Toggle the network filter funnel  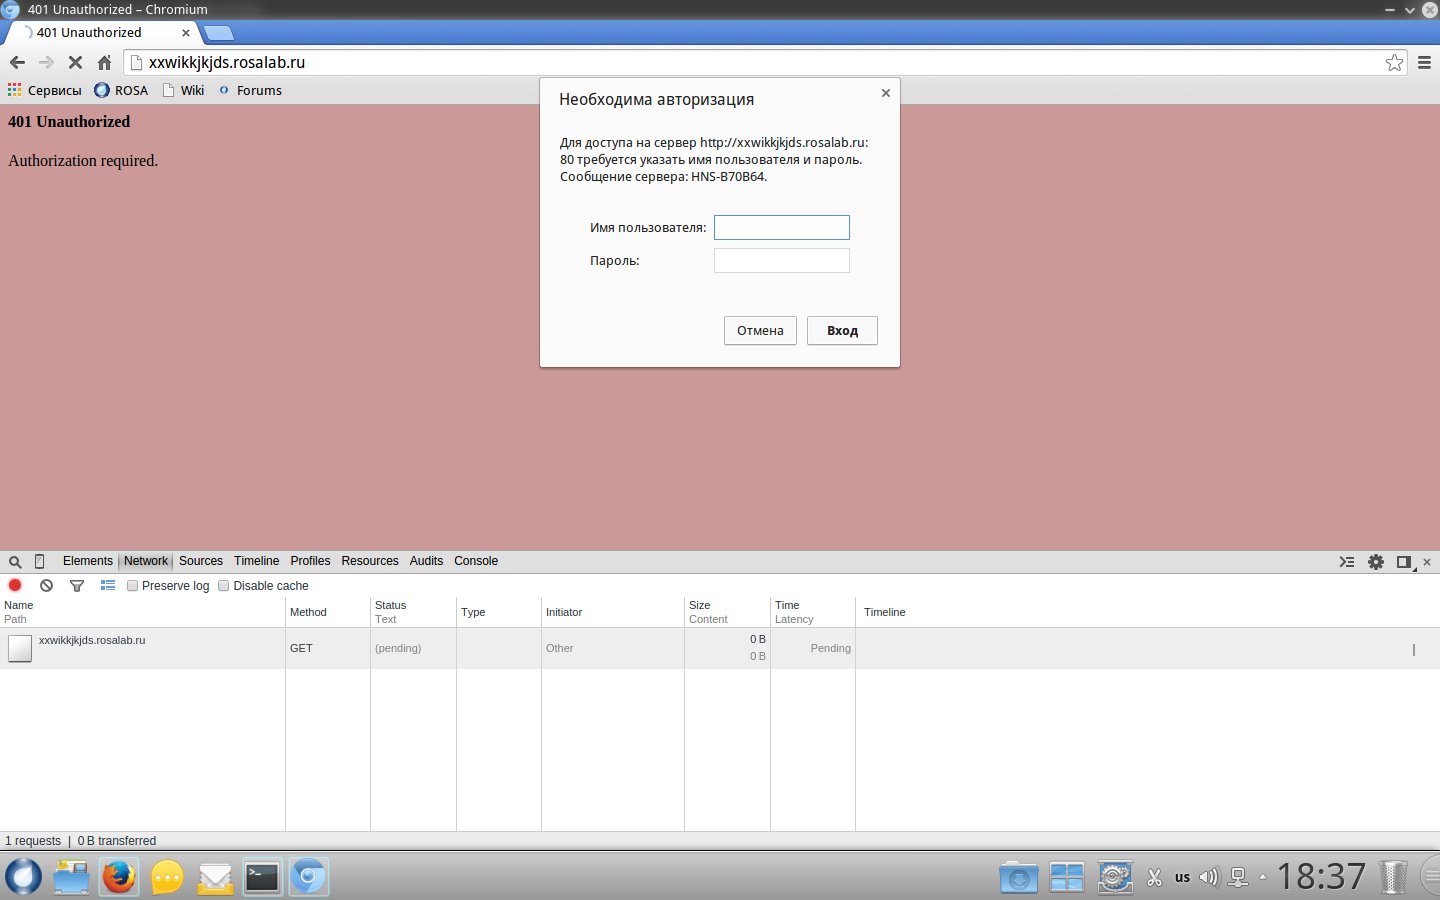pos(77,586)
